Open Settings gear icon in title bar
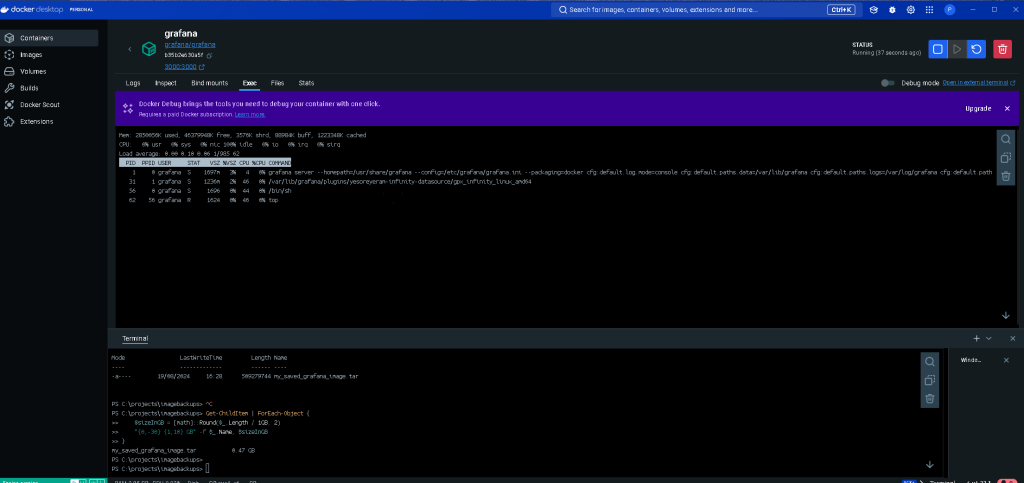This screenshot has height=483, width=1024. (x=911, y=10)
